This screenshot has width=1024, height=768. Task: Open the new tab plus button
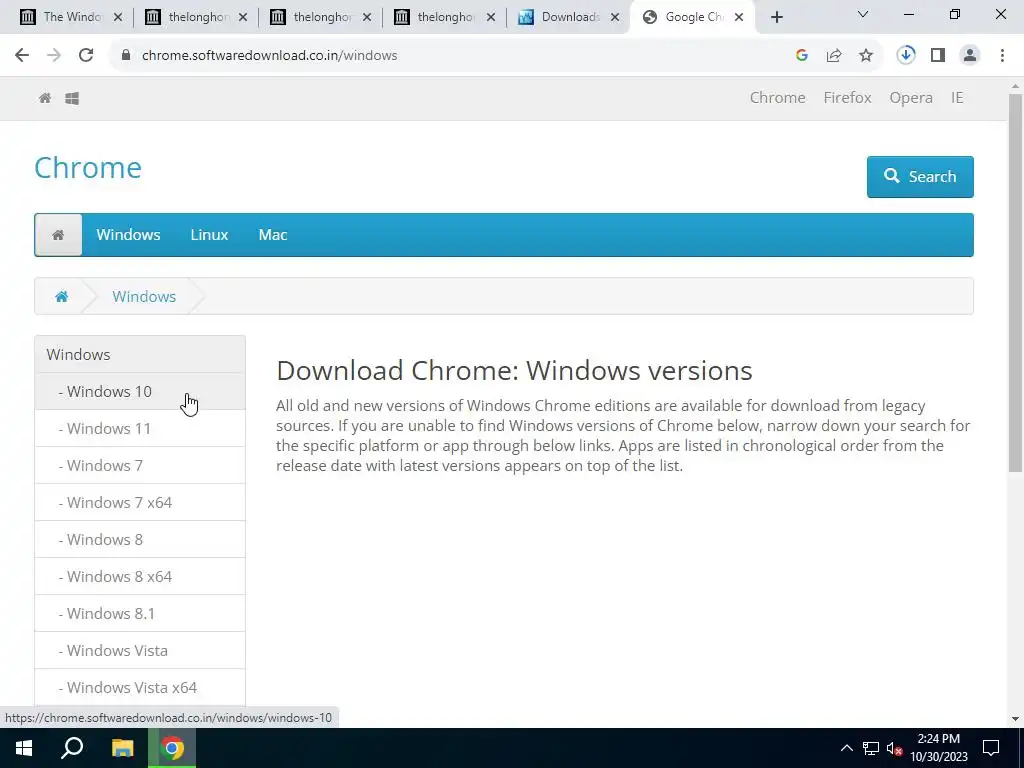tap(776, 17)
